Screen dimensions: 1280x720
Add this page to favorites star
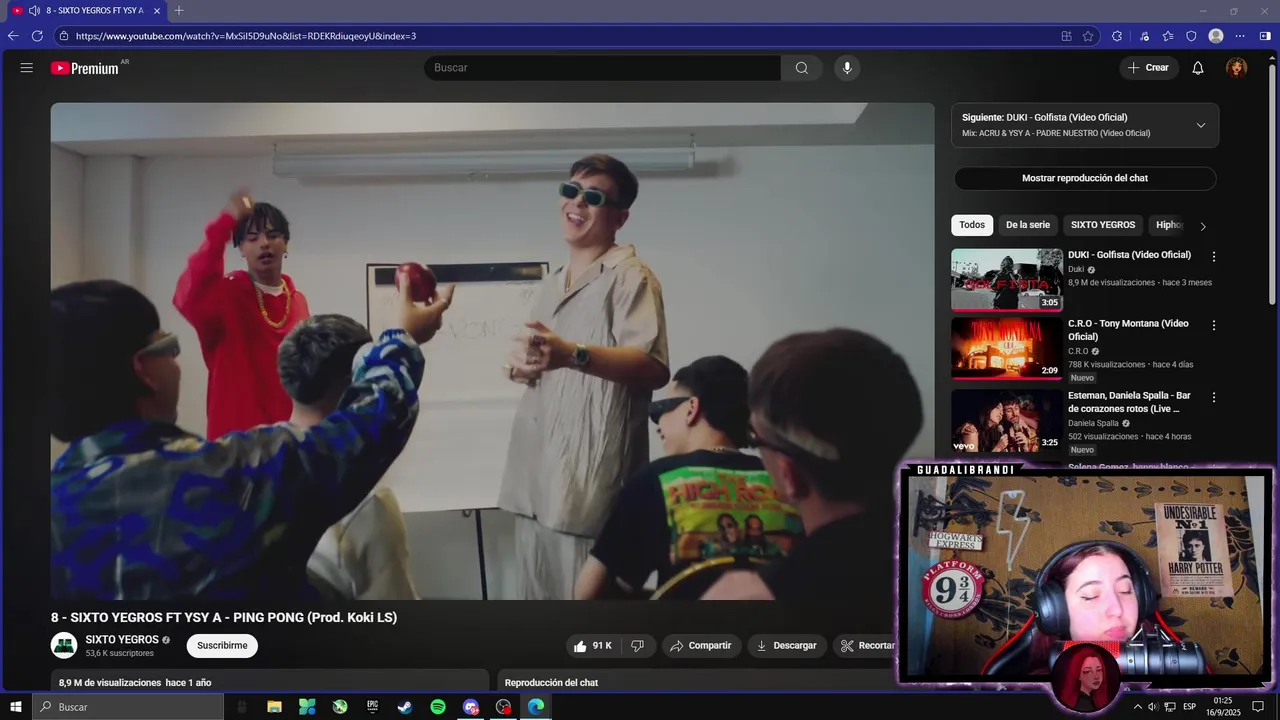pyautogui.click(x=1089, y=36)
